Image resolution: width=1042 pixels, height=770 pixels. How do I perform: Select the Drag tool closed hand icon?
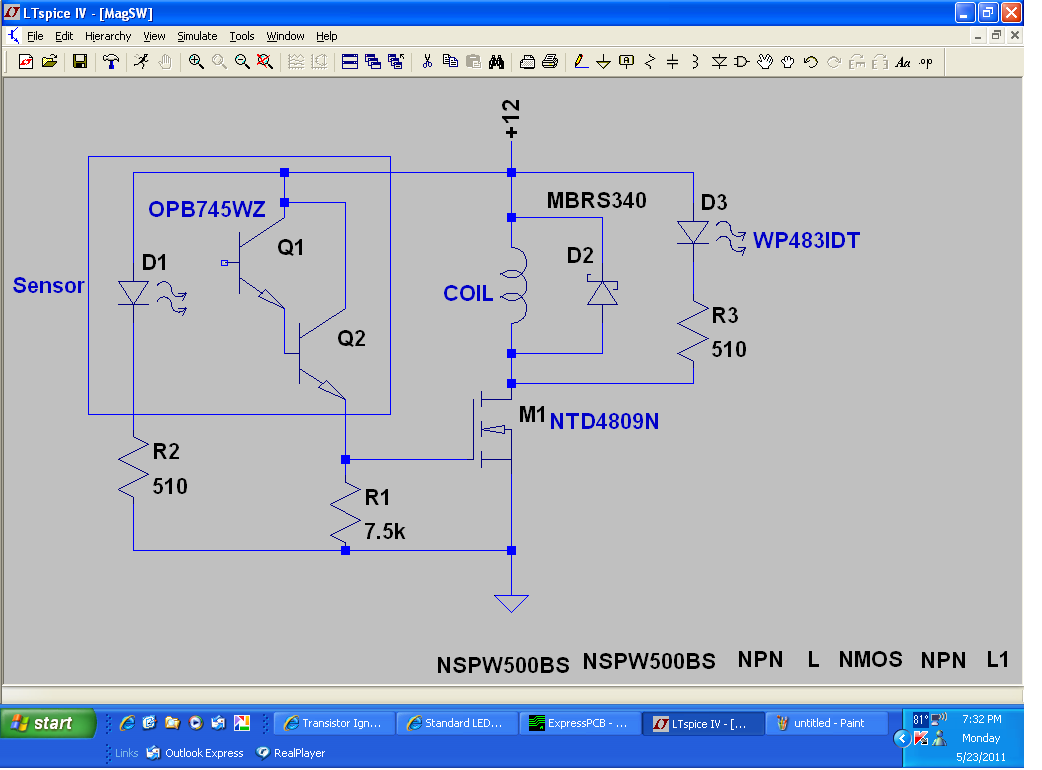click(x=787, y=62)
